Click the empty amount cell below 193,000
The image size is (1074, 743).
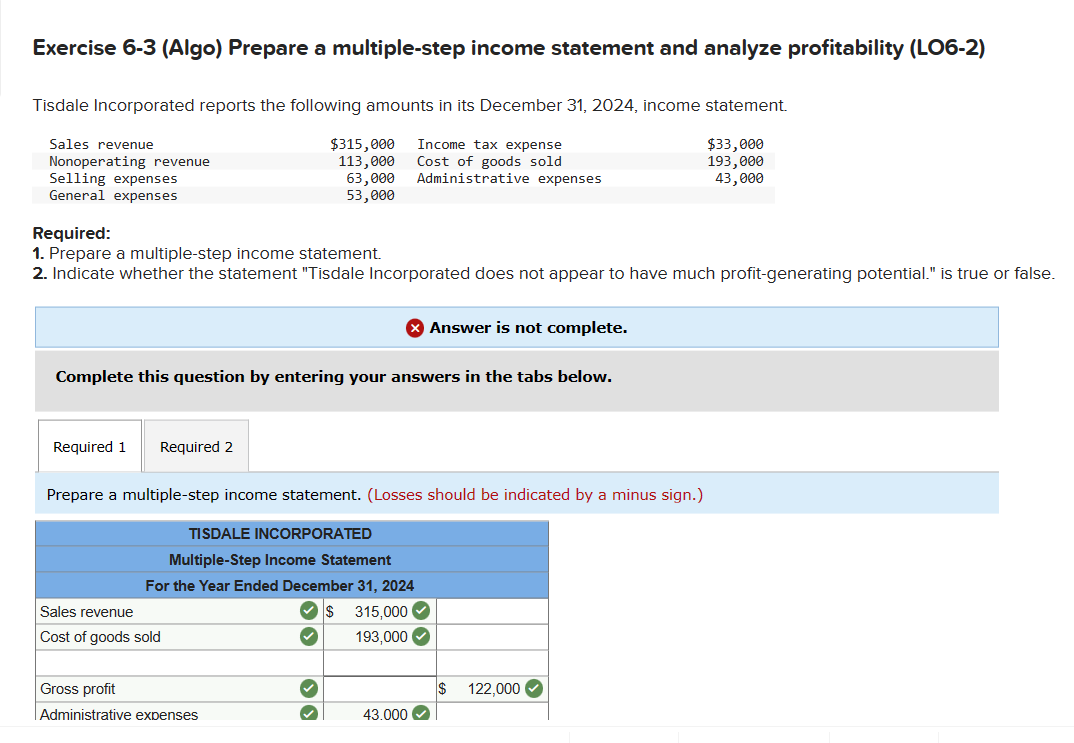click(380, 662)
